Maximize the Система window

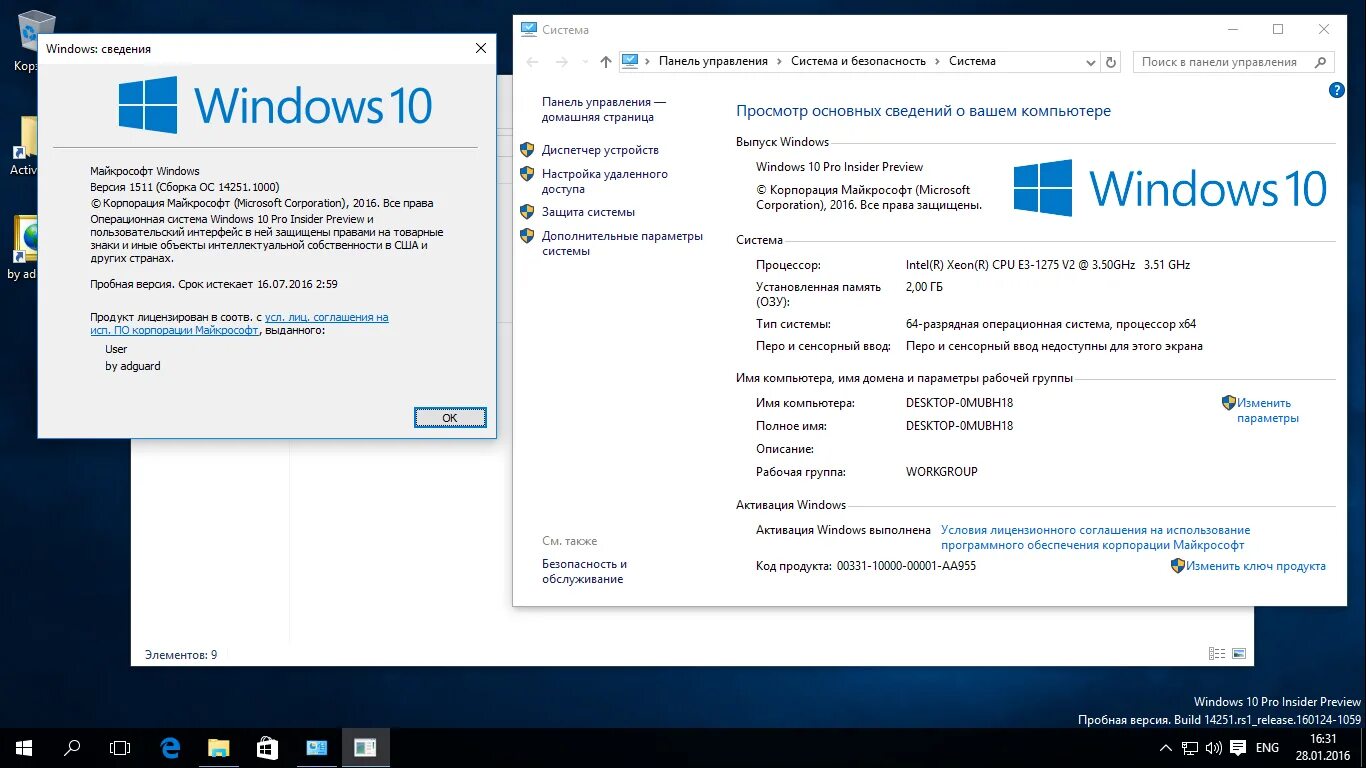click(x=1278, y=29)
